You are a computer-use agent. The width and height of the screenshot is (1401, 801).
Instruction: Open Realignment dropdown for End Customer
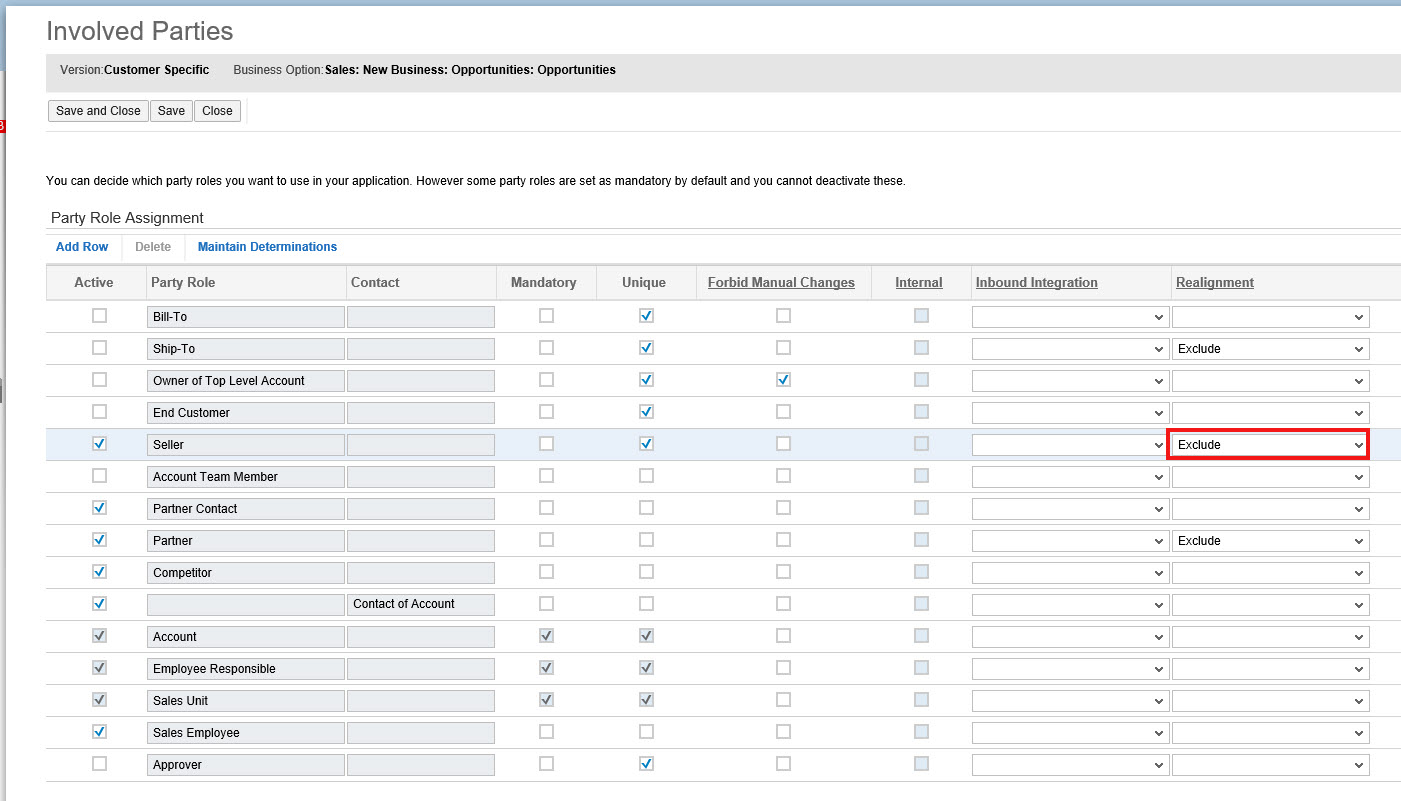(x=1270, y=413)
